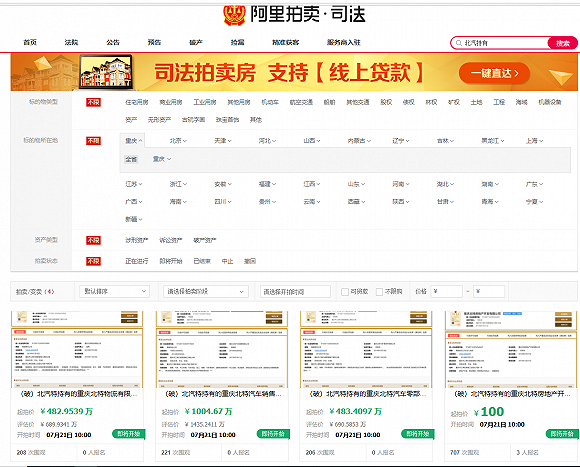580x467 pixels.
Task: Expand the 天津 province dropdown
Action: 223,141
